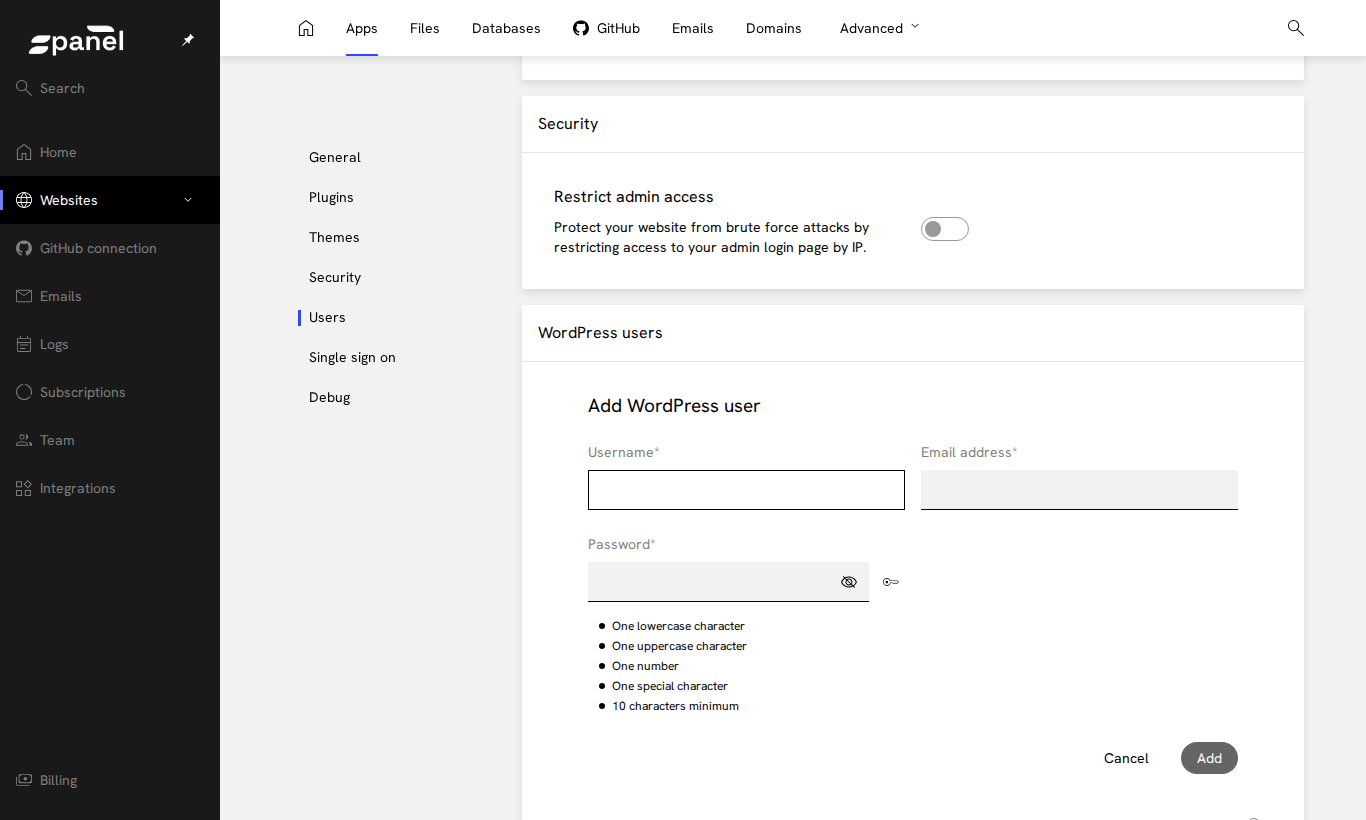This screenshot has width=1366, height=820.
Task: Click the Emails envelope icon in sidebar
Action: coord(24,296)
